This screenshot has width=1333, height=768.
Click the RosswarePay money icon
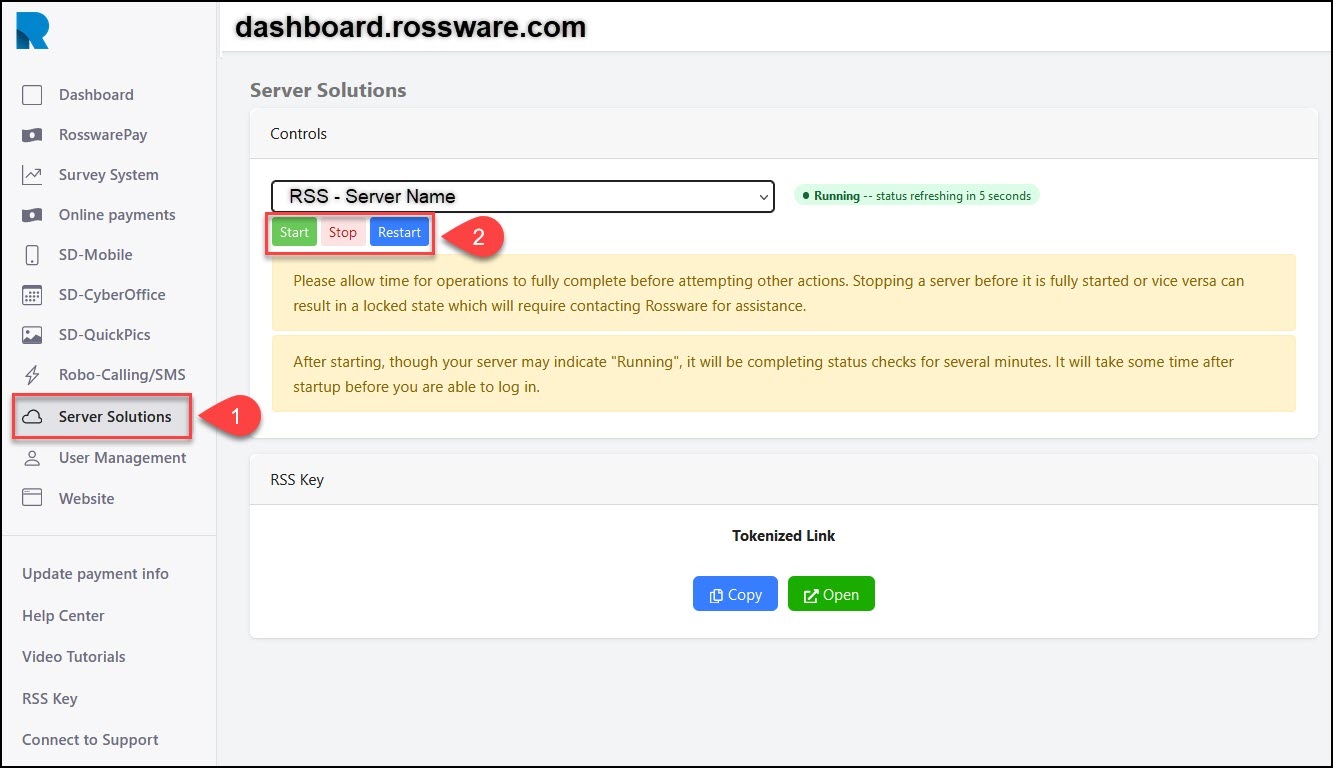[x=32, y=135]
